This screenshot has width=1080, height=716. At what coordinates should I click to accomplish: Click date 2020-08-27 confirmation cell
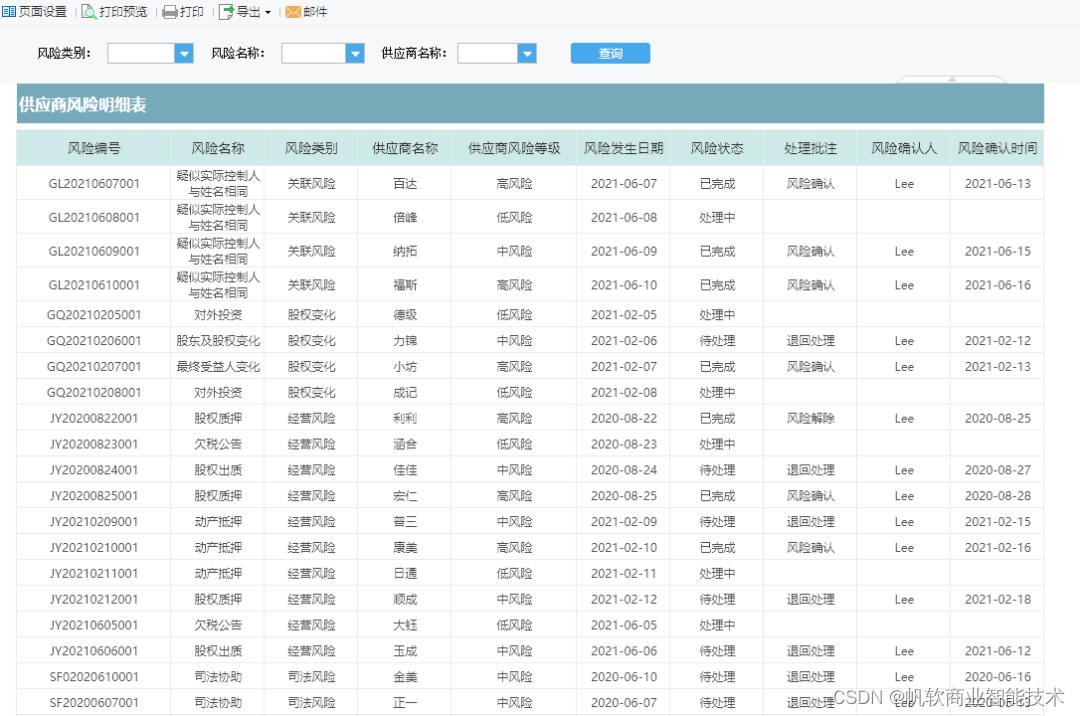[x=997, y=470]
